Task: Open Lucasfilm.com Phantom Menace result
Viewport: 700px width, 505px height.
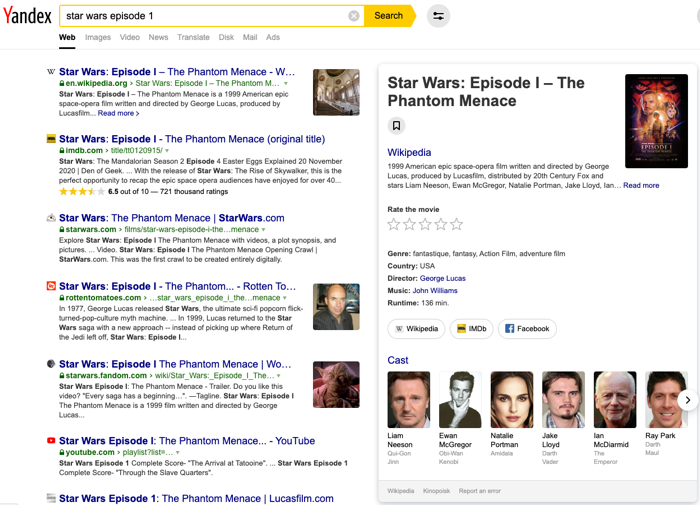Action: 196,498
